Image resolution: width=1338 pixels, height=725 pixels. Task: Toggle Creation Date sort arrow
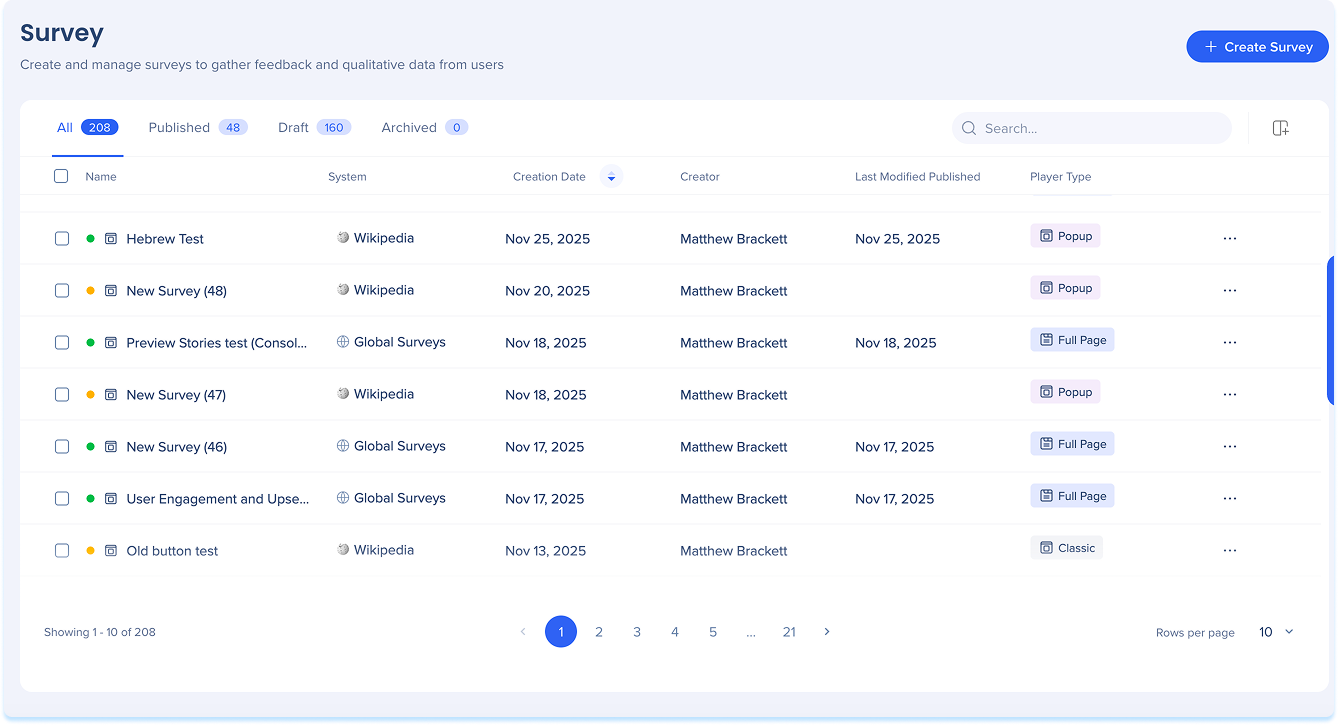click(x=611, y=177)
